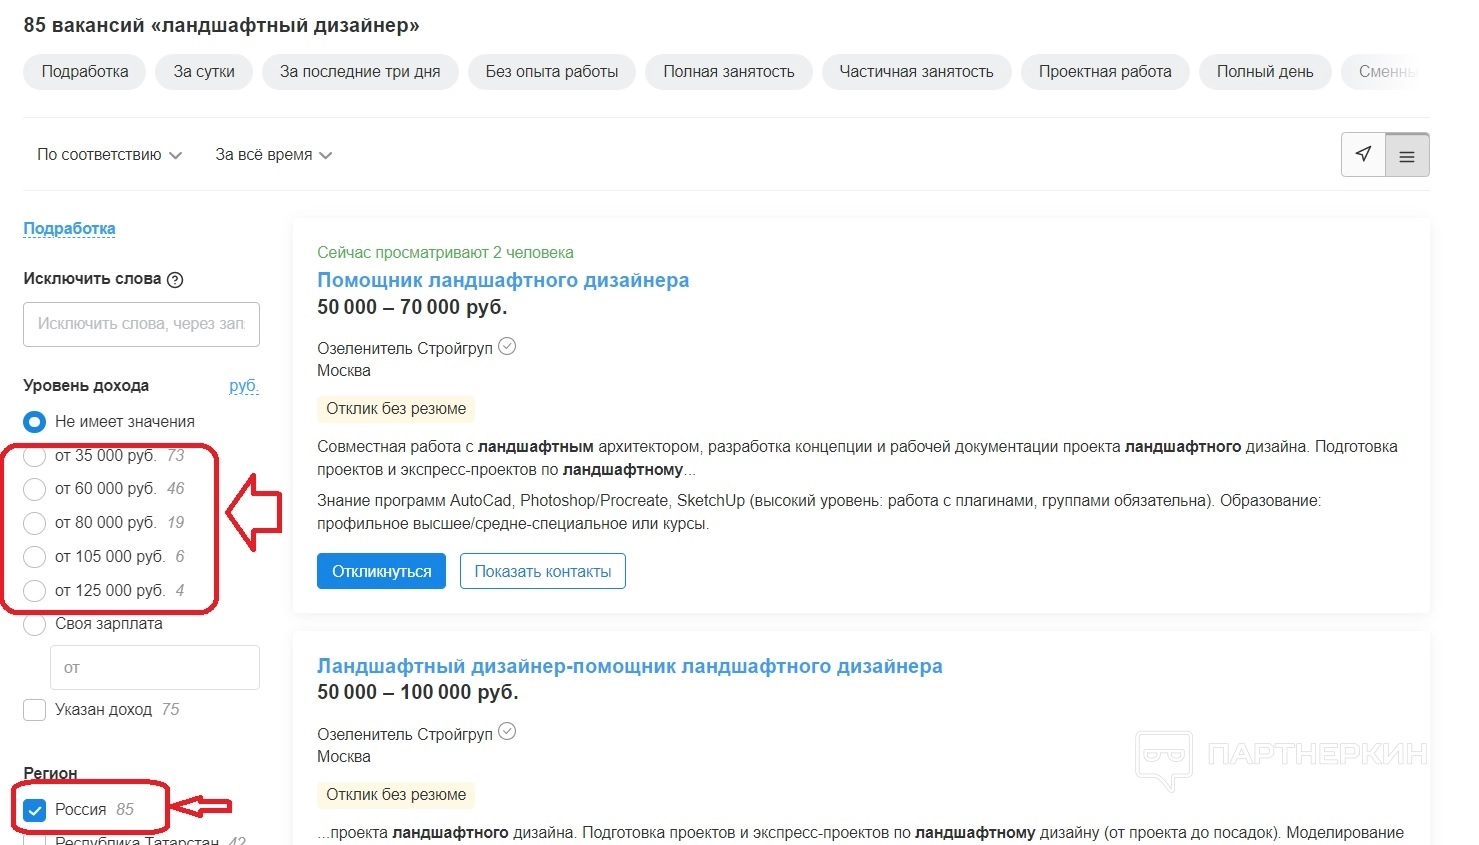
Task: Select income radio от 80 000 руб.
Action: pos(35,523)
